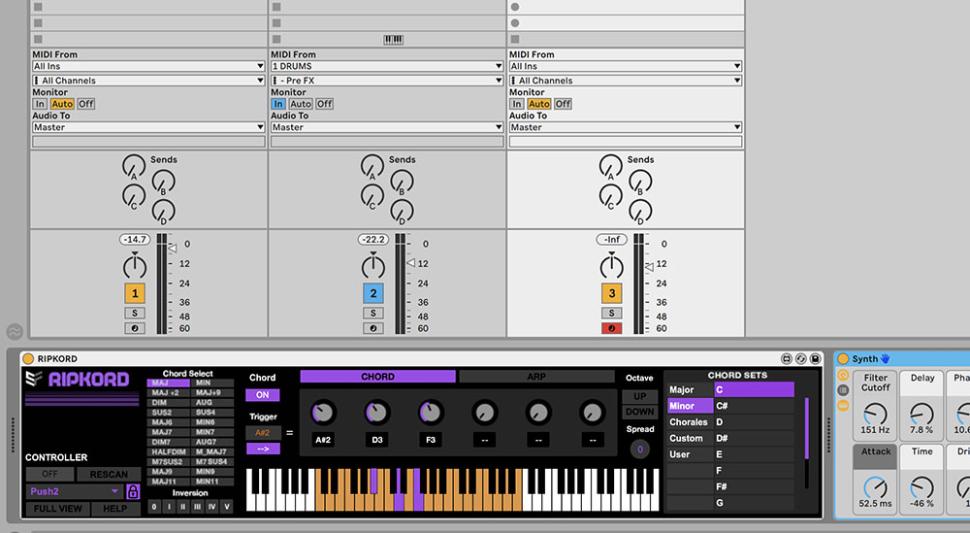Click Send A knob on track 1
Image resolution: width=970 pixels, height=533 pixels.
(x=133, y=166)
